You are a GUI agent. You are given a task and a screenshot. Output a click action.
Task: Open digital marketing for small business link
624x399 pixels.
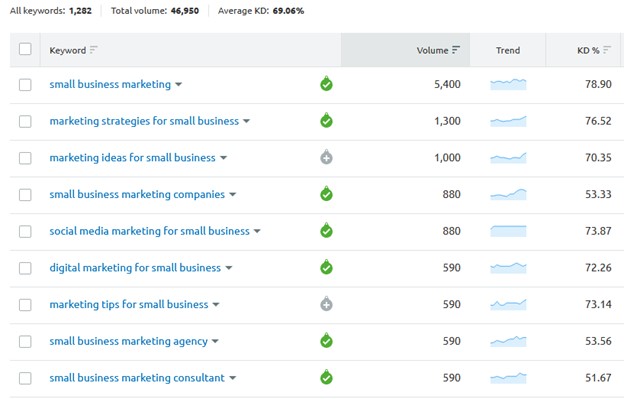point(135,268)
